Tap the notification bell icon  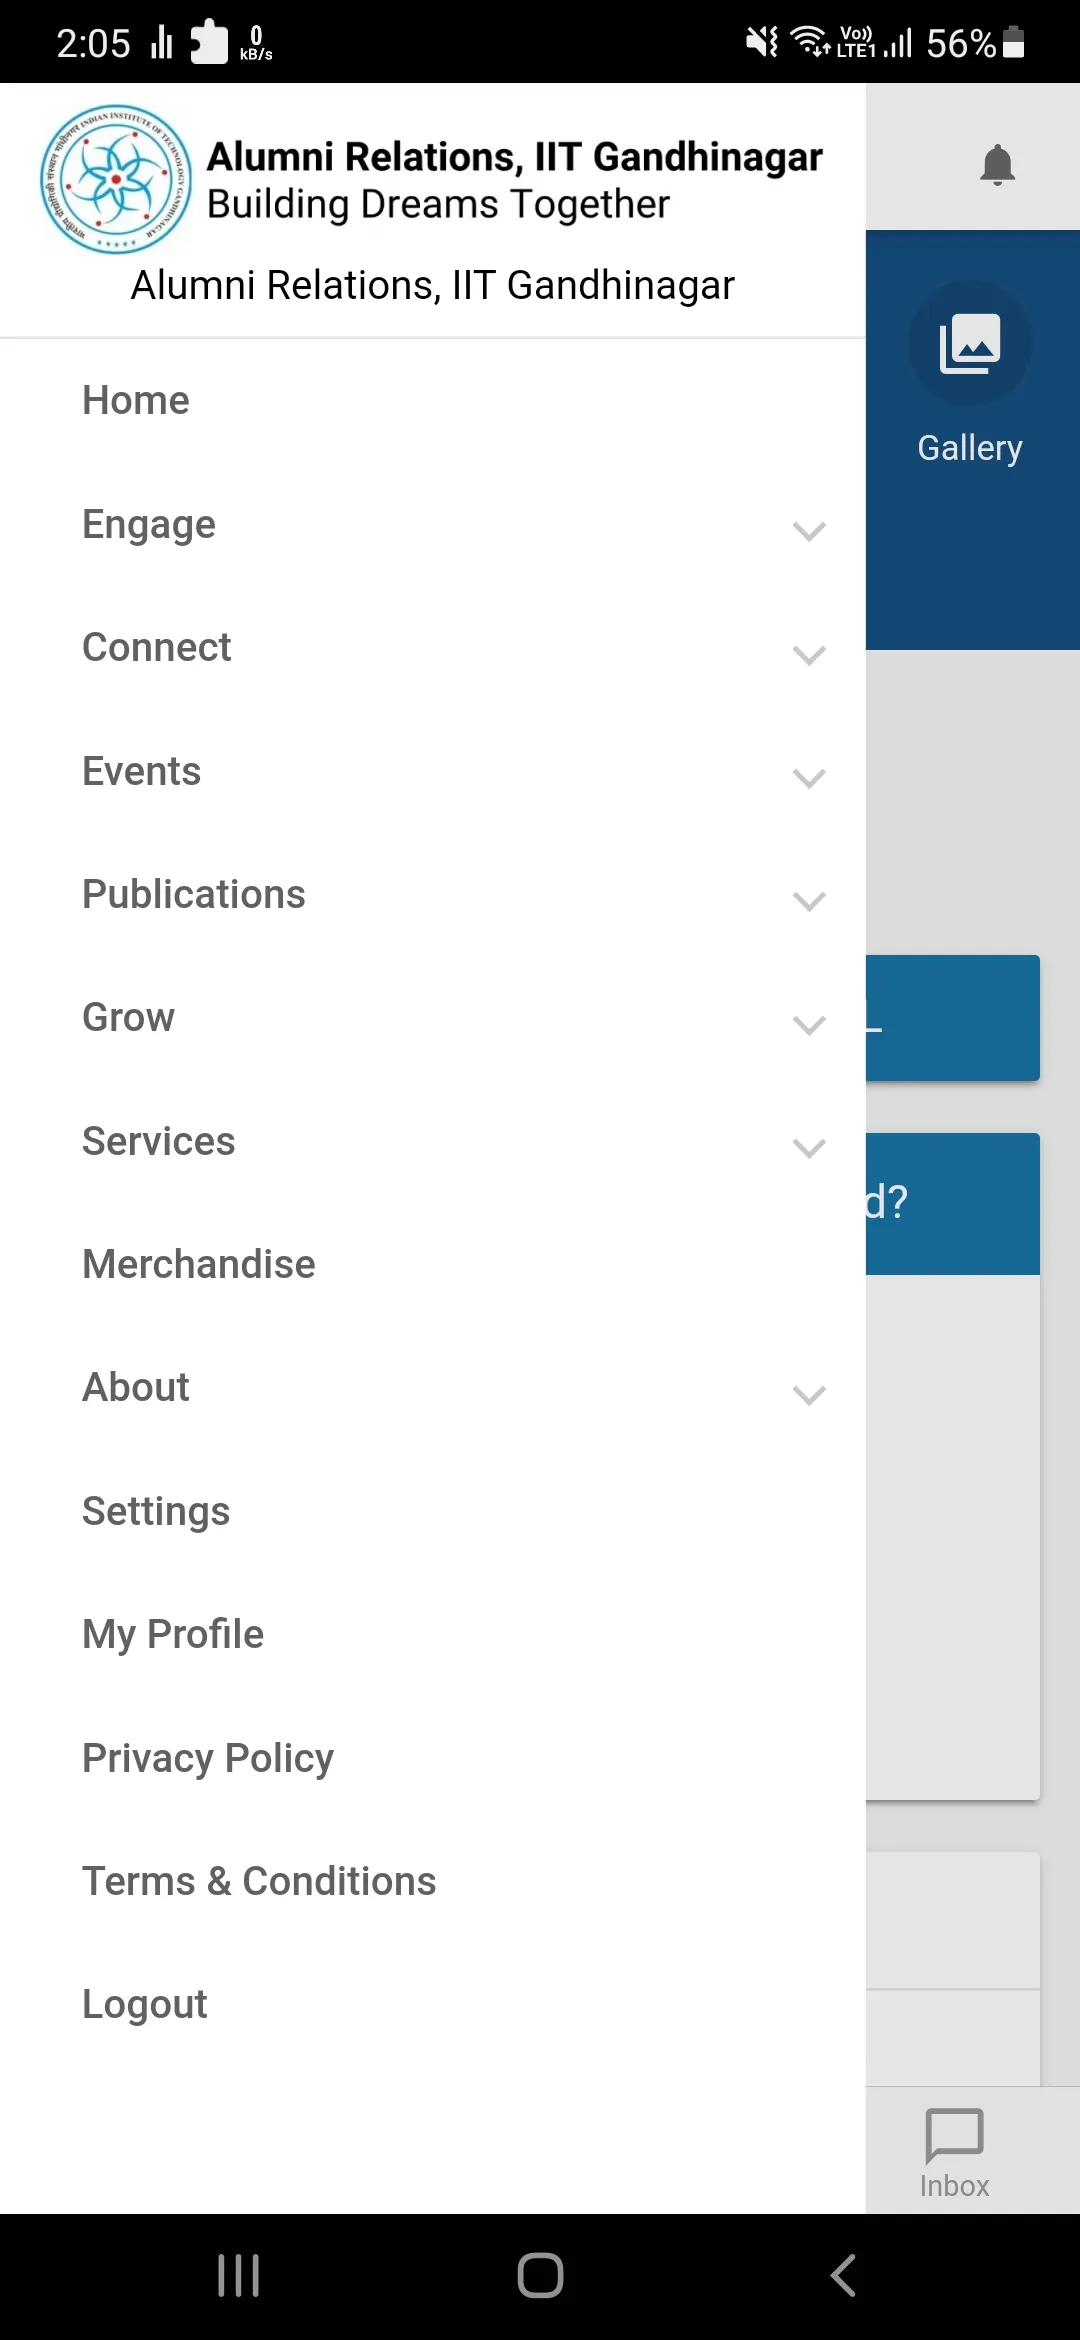pos(997,165)
